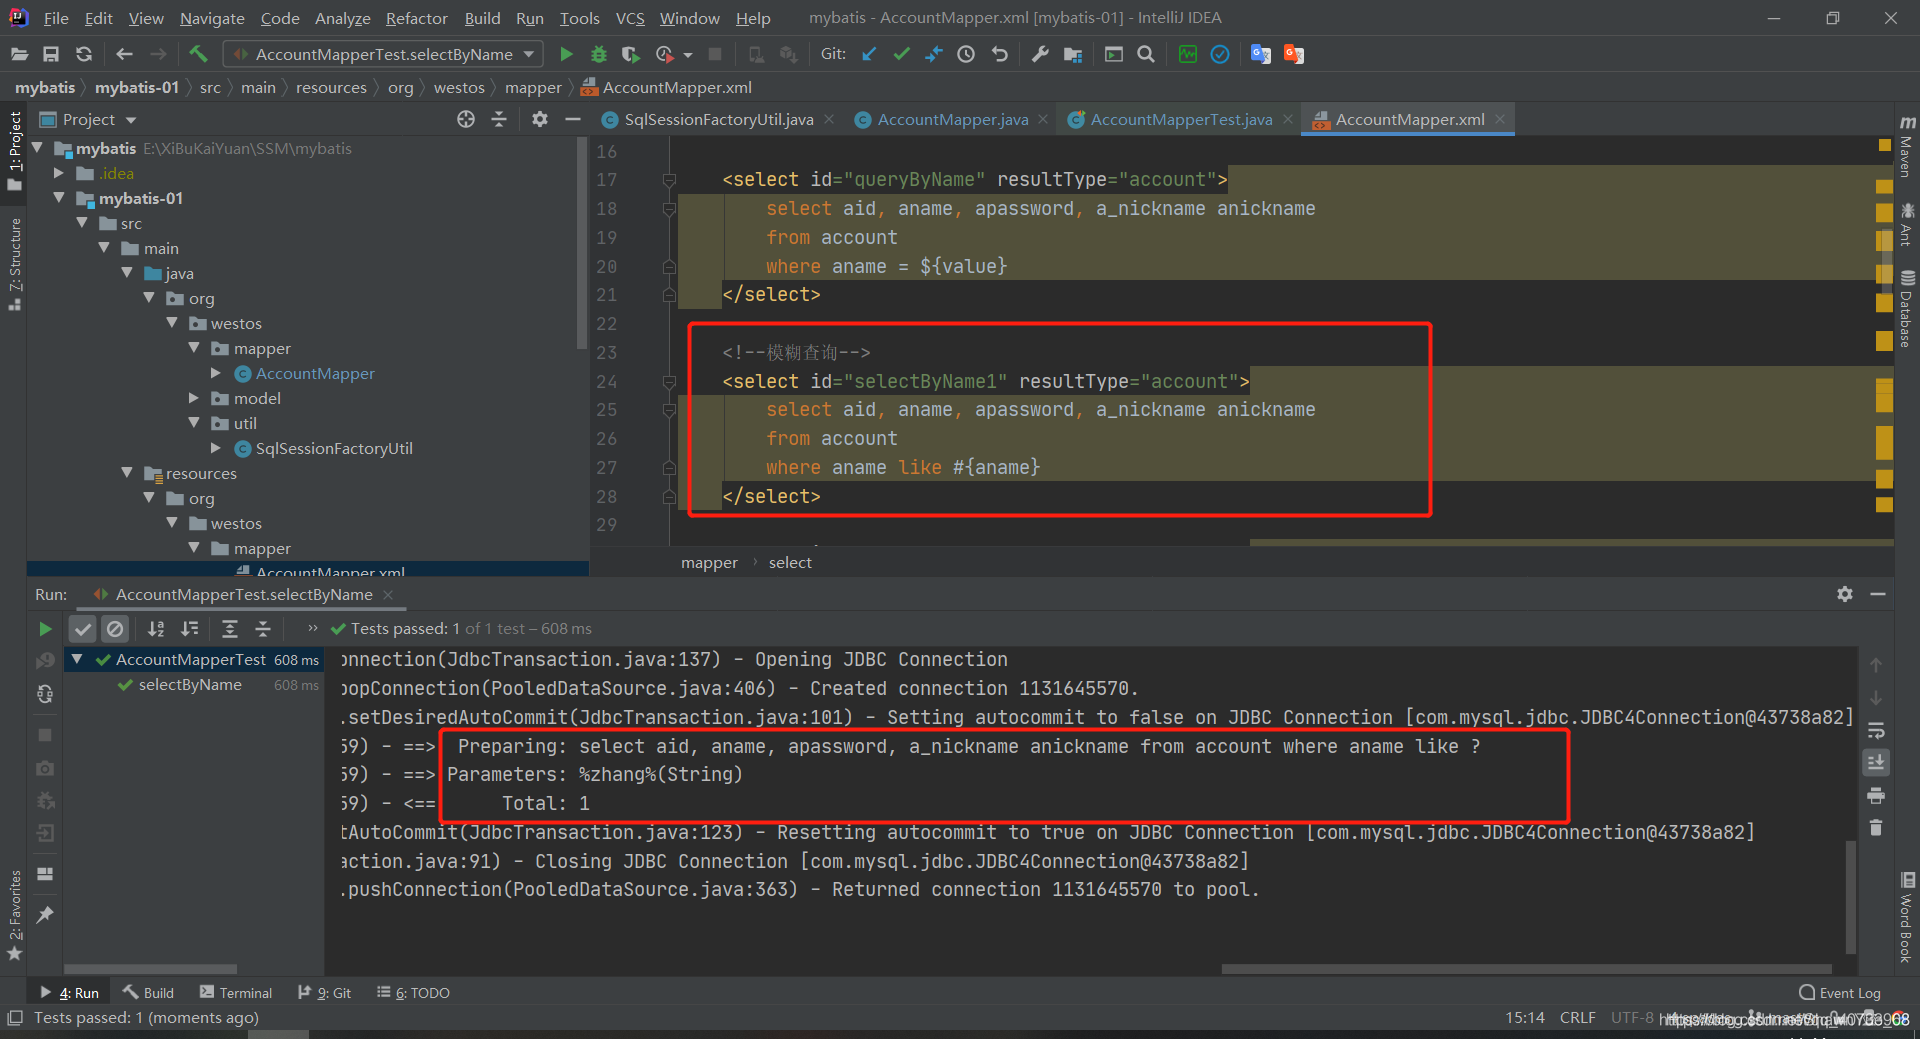This screenshot has width=1920, height=1039.
Task: Toggle the Structure tool window
Action: pyautogui.click(x=15, y=263)
